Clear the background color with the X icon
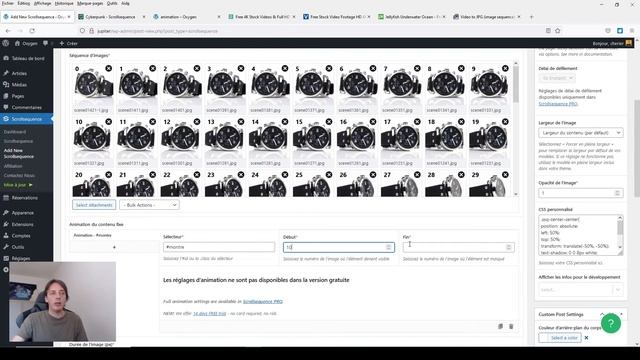Viewport: 640px width, 360px height. 587,338
